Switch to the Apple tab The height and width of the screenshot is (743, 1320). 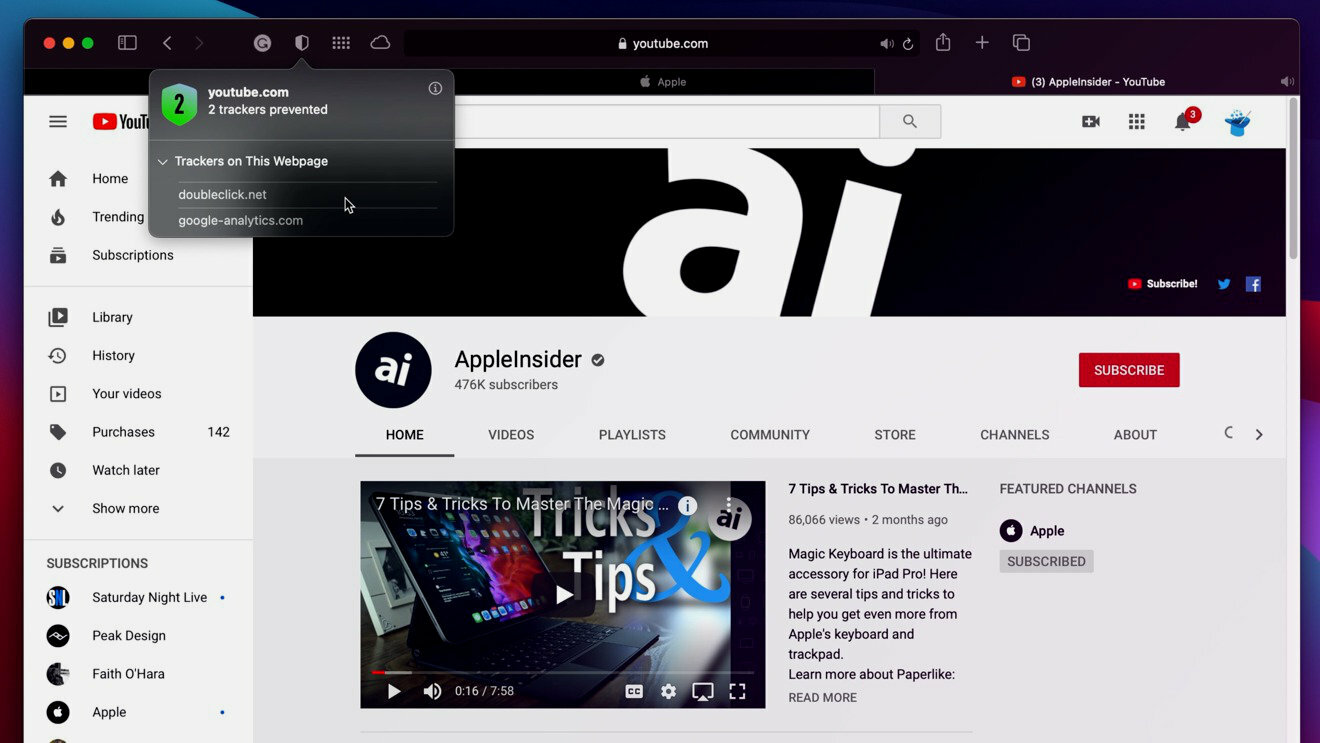point(662,82)
